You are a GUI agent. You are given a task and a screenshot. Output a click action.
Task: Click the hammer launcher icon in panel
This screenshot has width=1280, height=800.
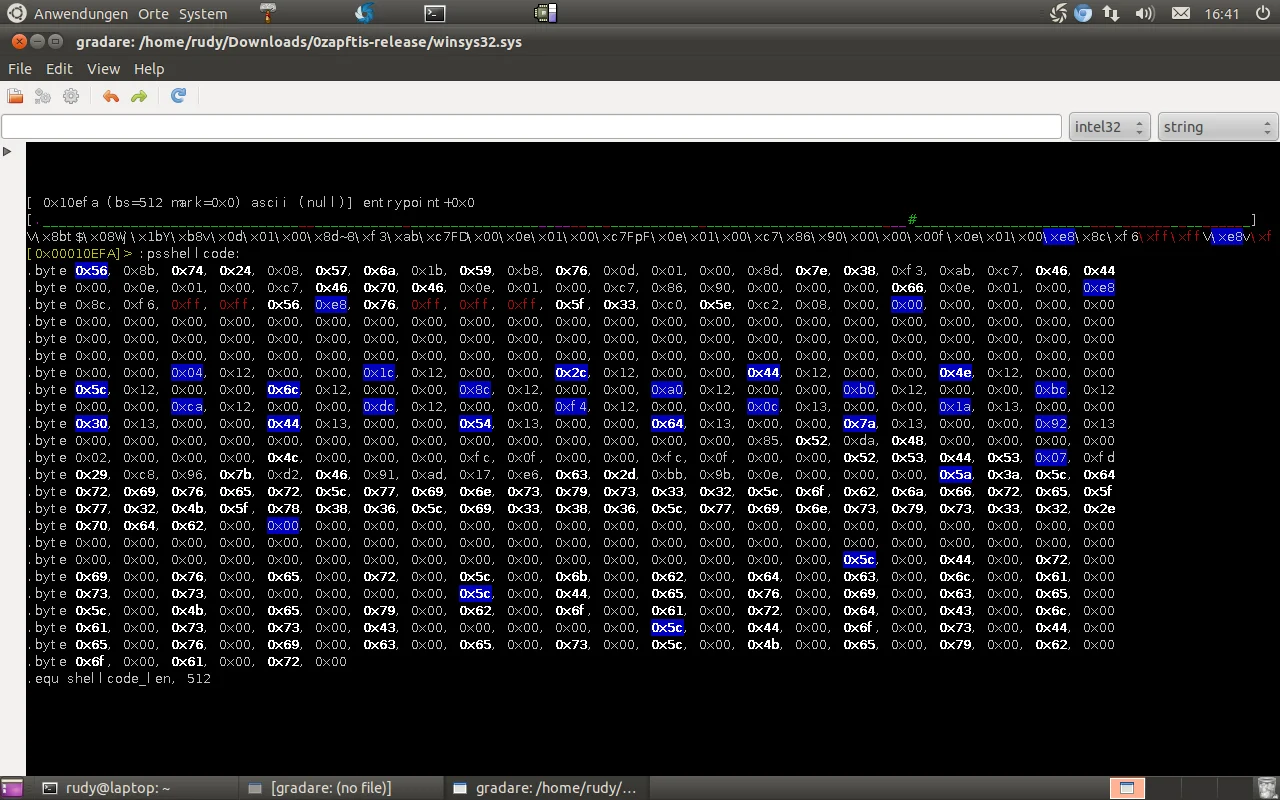pyautogui.click(x=269, y=13)
